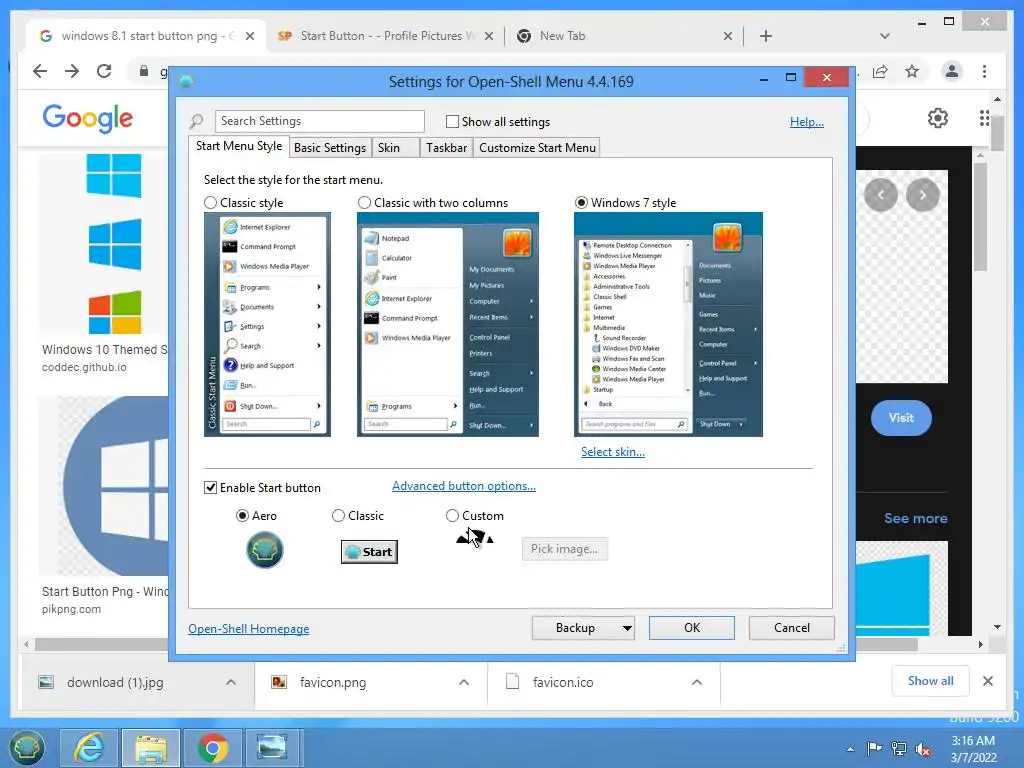Open the Chrome profile avatar
The width and height of the screenshot is (1024, 768).
tap(952, 71)
